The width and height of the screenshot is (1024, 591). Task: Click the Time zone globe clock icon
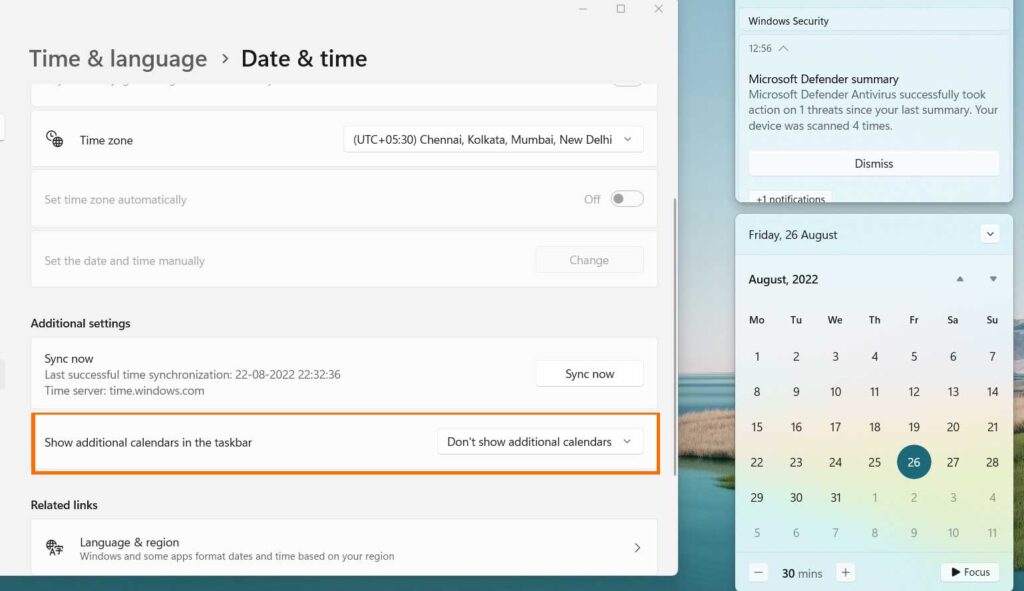point(55,139)
